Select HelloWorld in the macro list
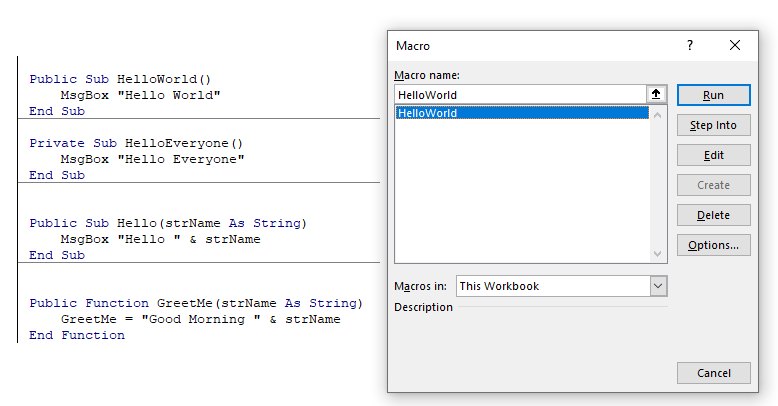 tap(428, 113)
